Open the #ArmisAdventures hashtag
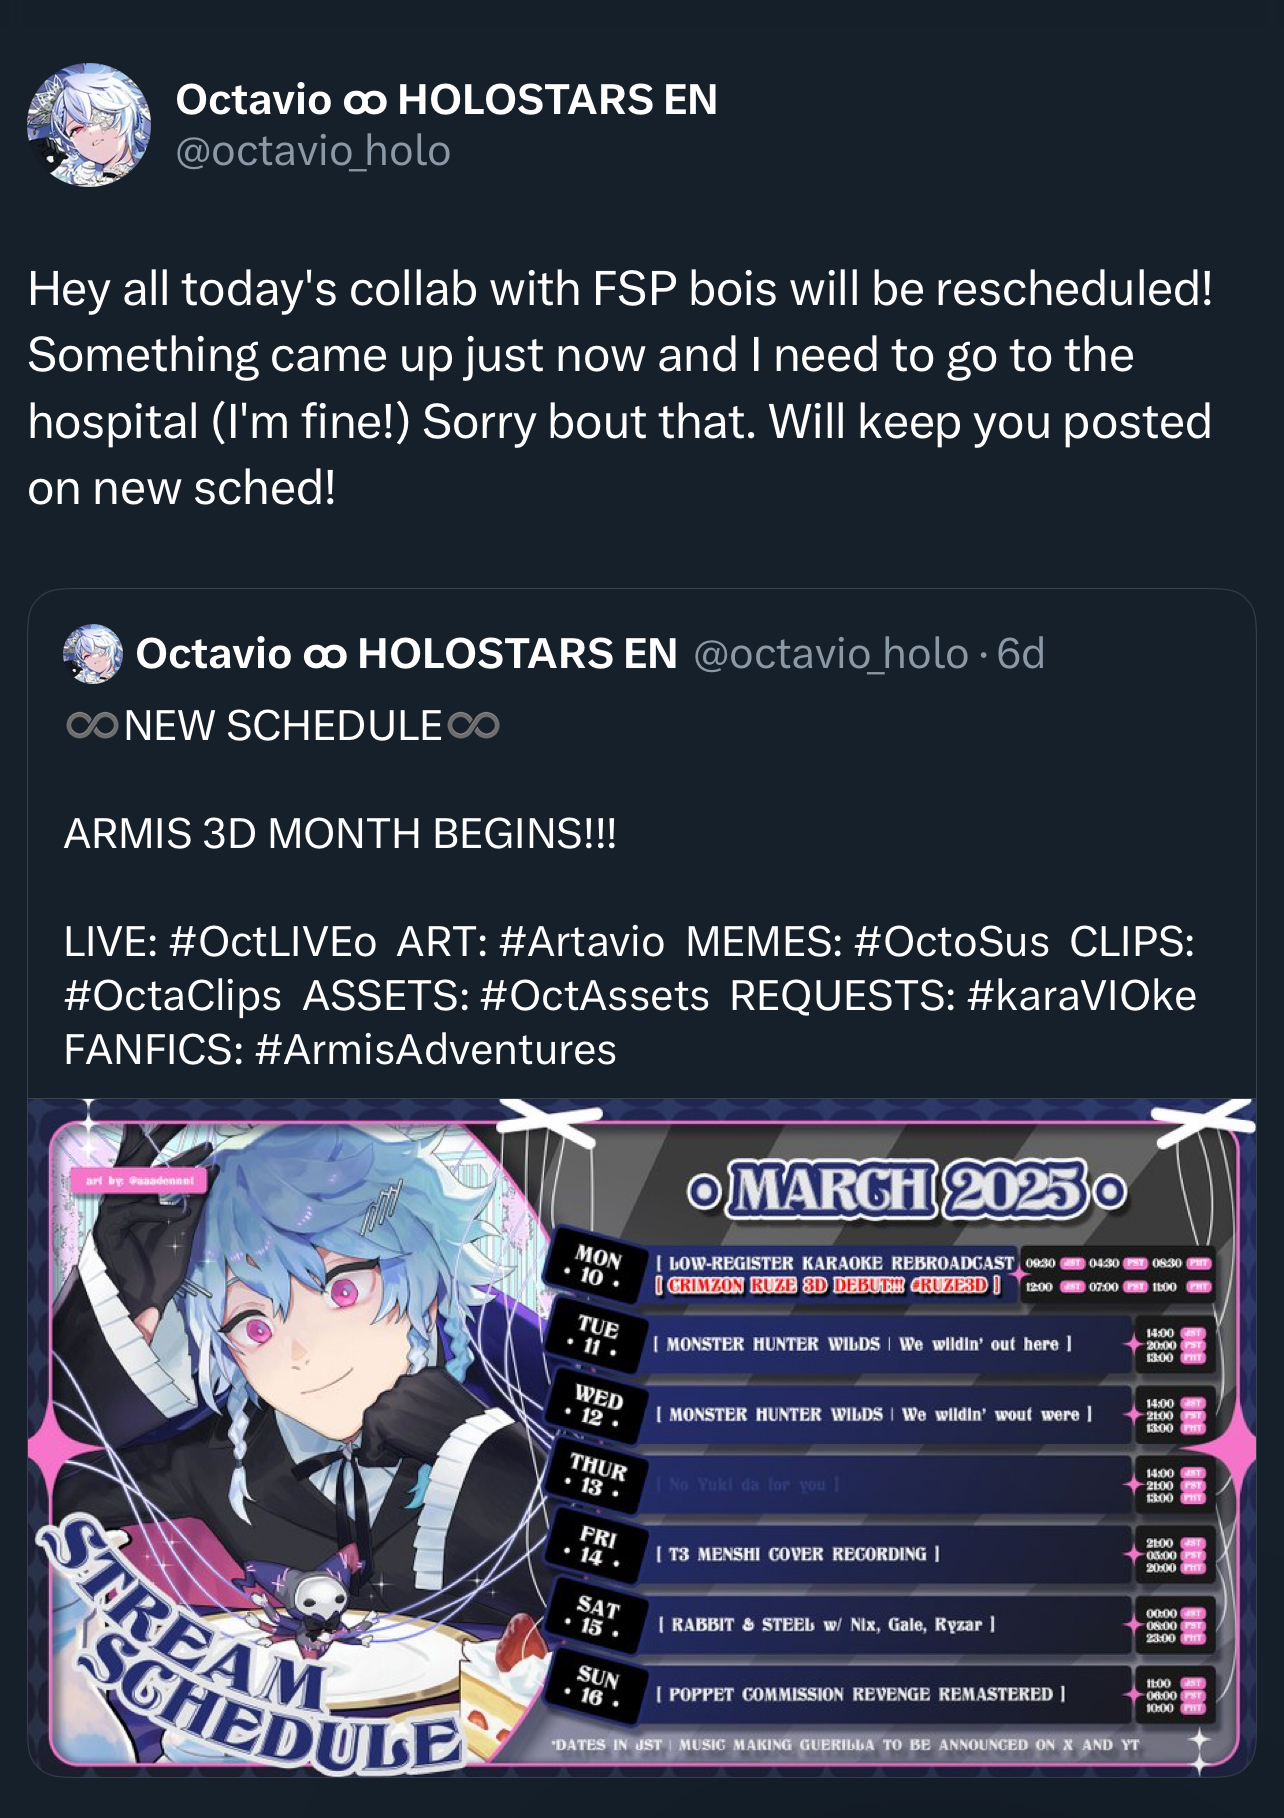Screen dimensions: 1284x1818 436,1050
